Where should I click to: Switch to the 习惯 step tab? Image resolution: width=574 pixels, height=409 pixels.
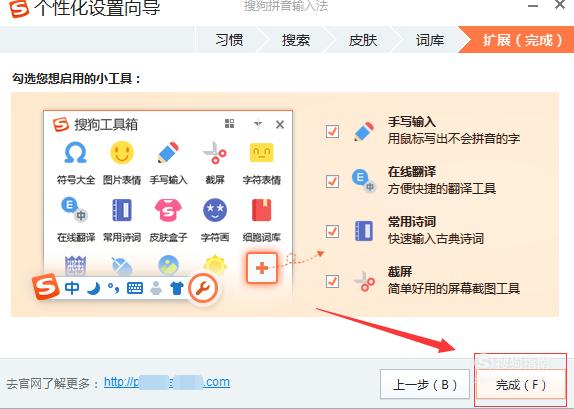[x=229, y=40]
